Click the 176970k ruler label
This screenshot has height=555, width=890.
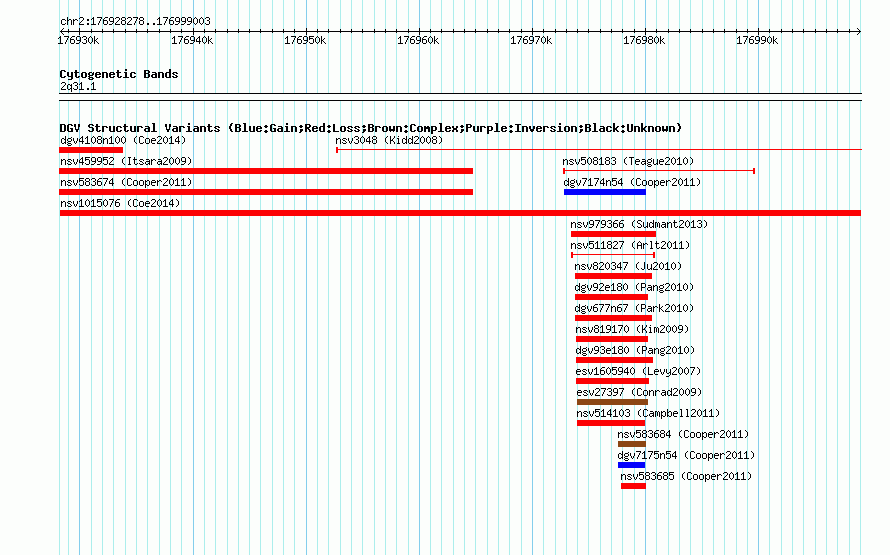click(x=531, y=40)
